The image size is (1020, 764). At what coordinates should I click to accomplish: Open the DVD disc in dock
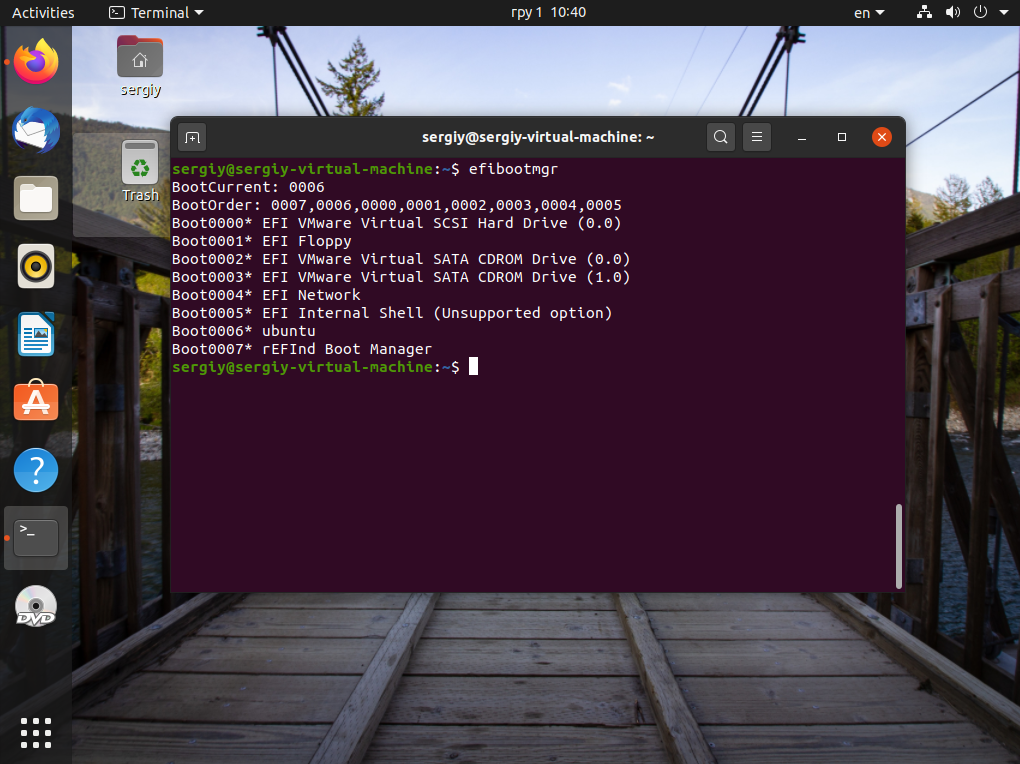coord(36,606)
